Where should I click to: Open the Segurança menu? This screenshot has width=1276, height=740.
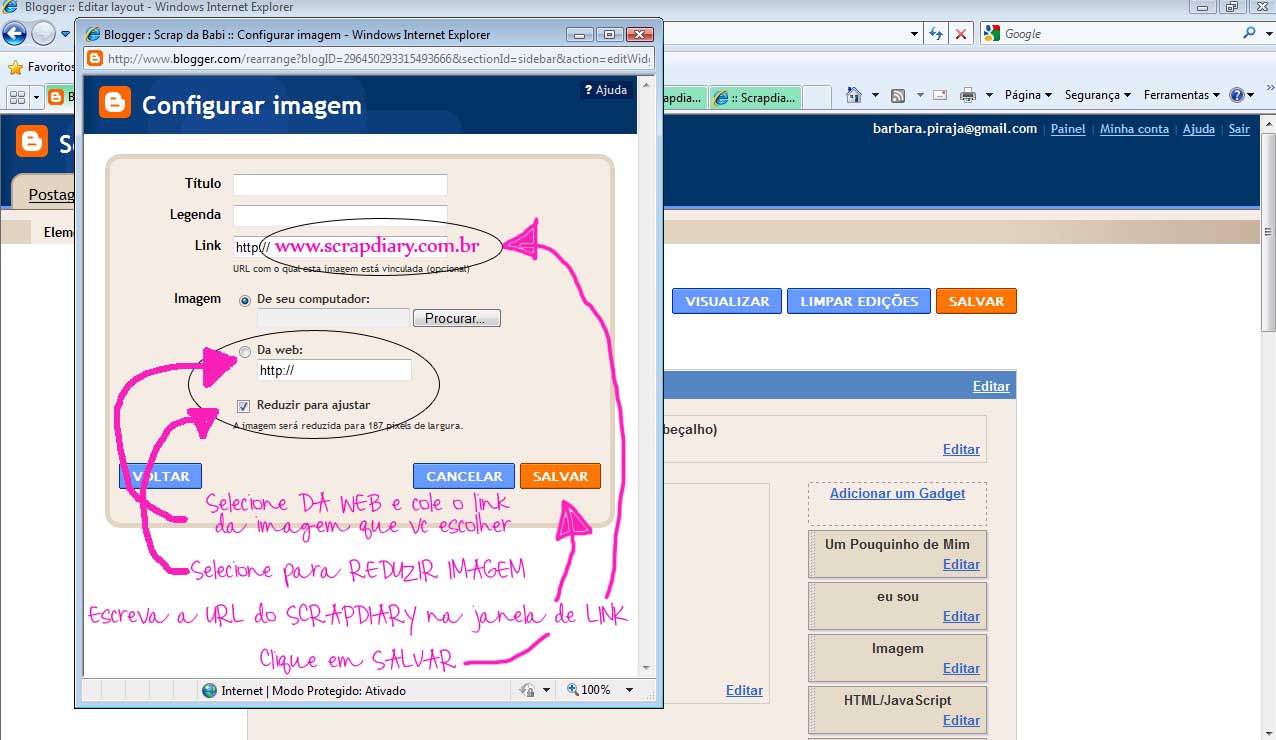coord(1098,95)
